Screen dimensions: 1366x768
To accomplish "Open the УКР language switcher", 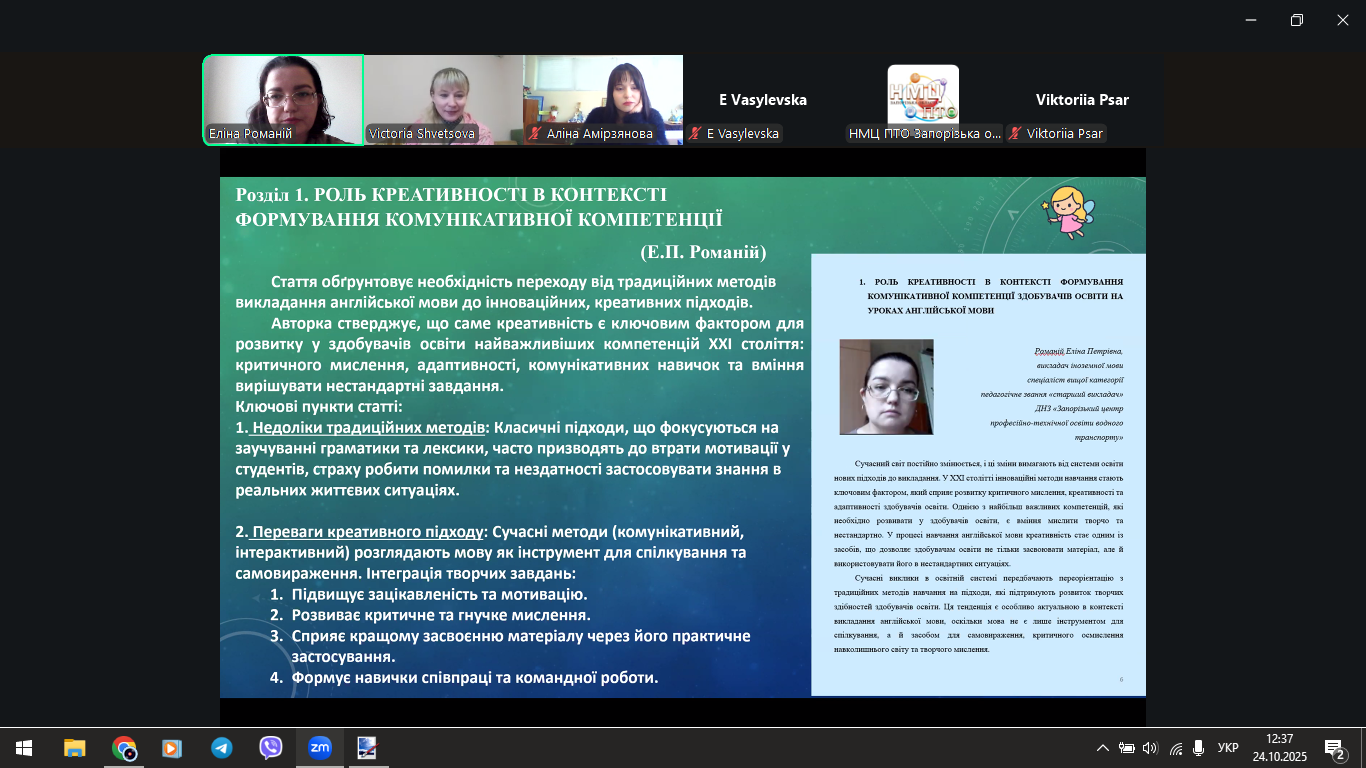I will pyautogui.click(x=1228, y=748).
